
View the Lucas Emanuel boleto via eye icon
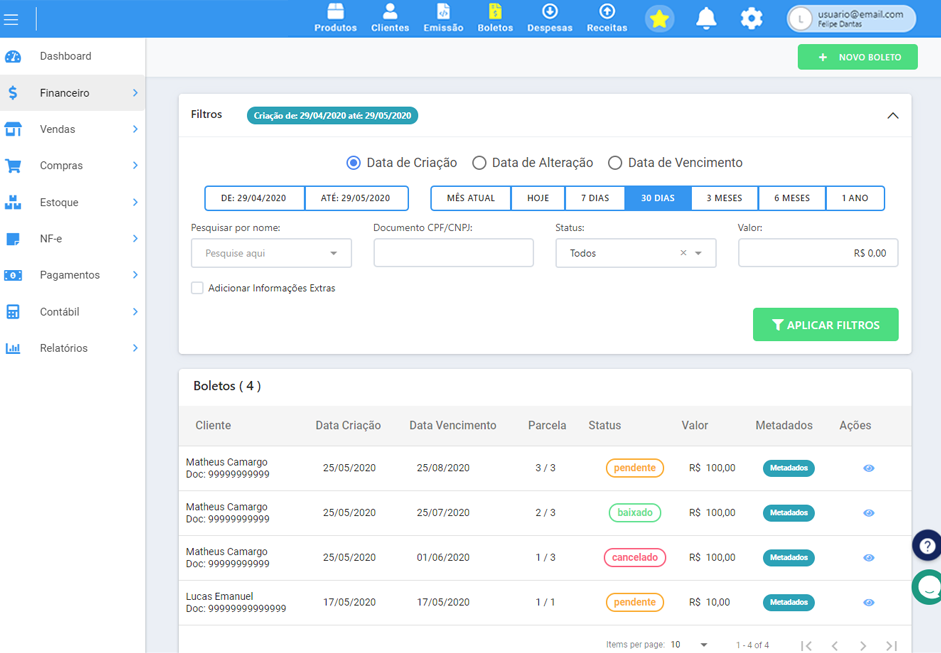[869, 603]
